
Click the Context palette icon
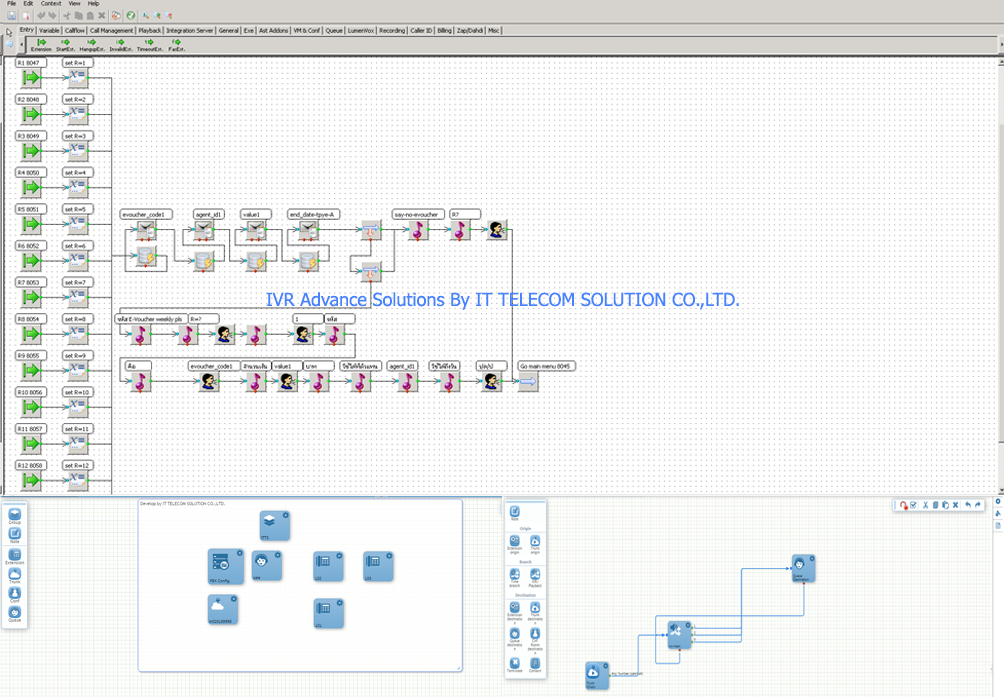click(535, 665)
